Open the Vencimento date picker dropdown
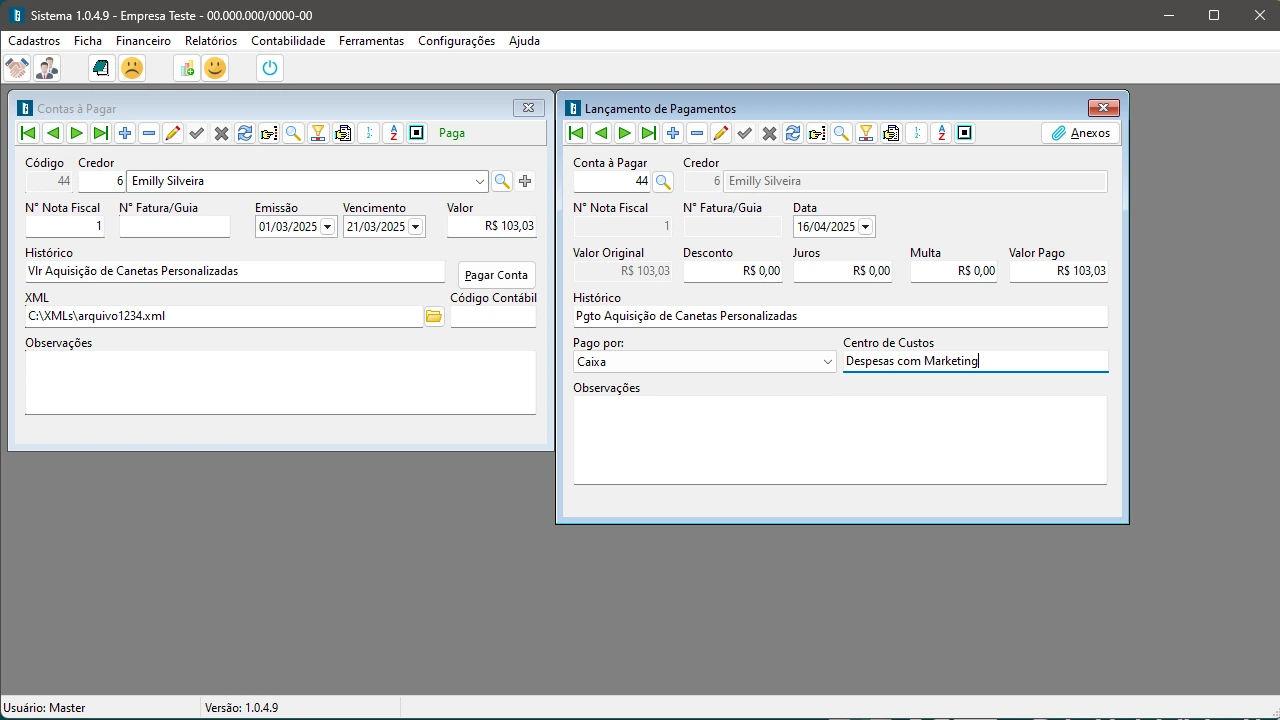1280x720 pixels. pyautogui.click(x=415, y=227)
